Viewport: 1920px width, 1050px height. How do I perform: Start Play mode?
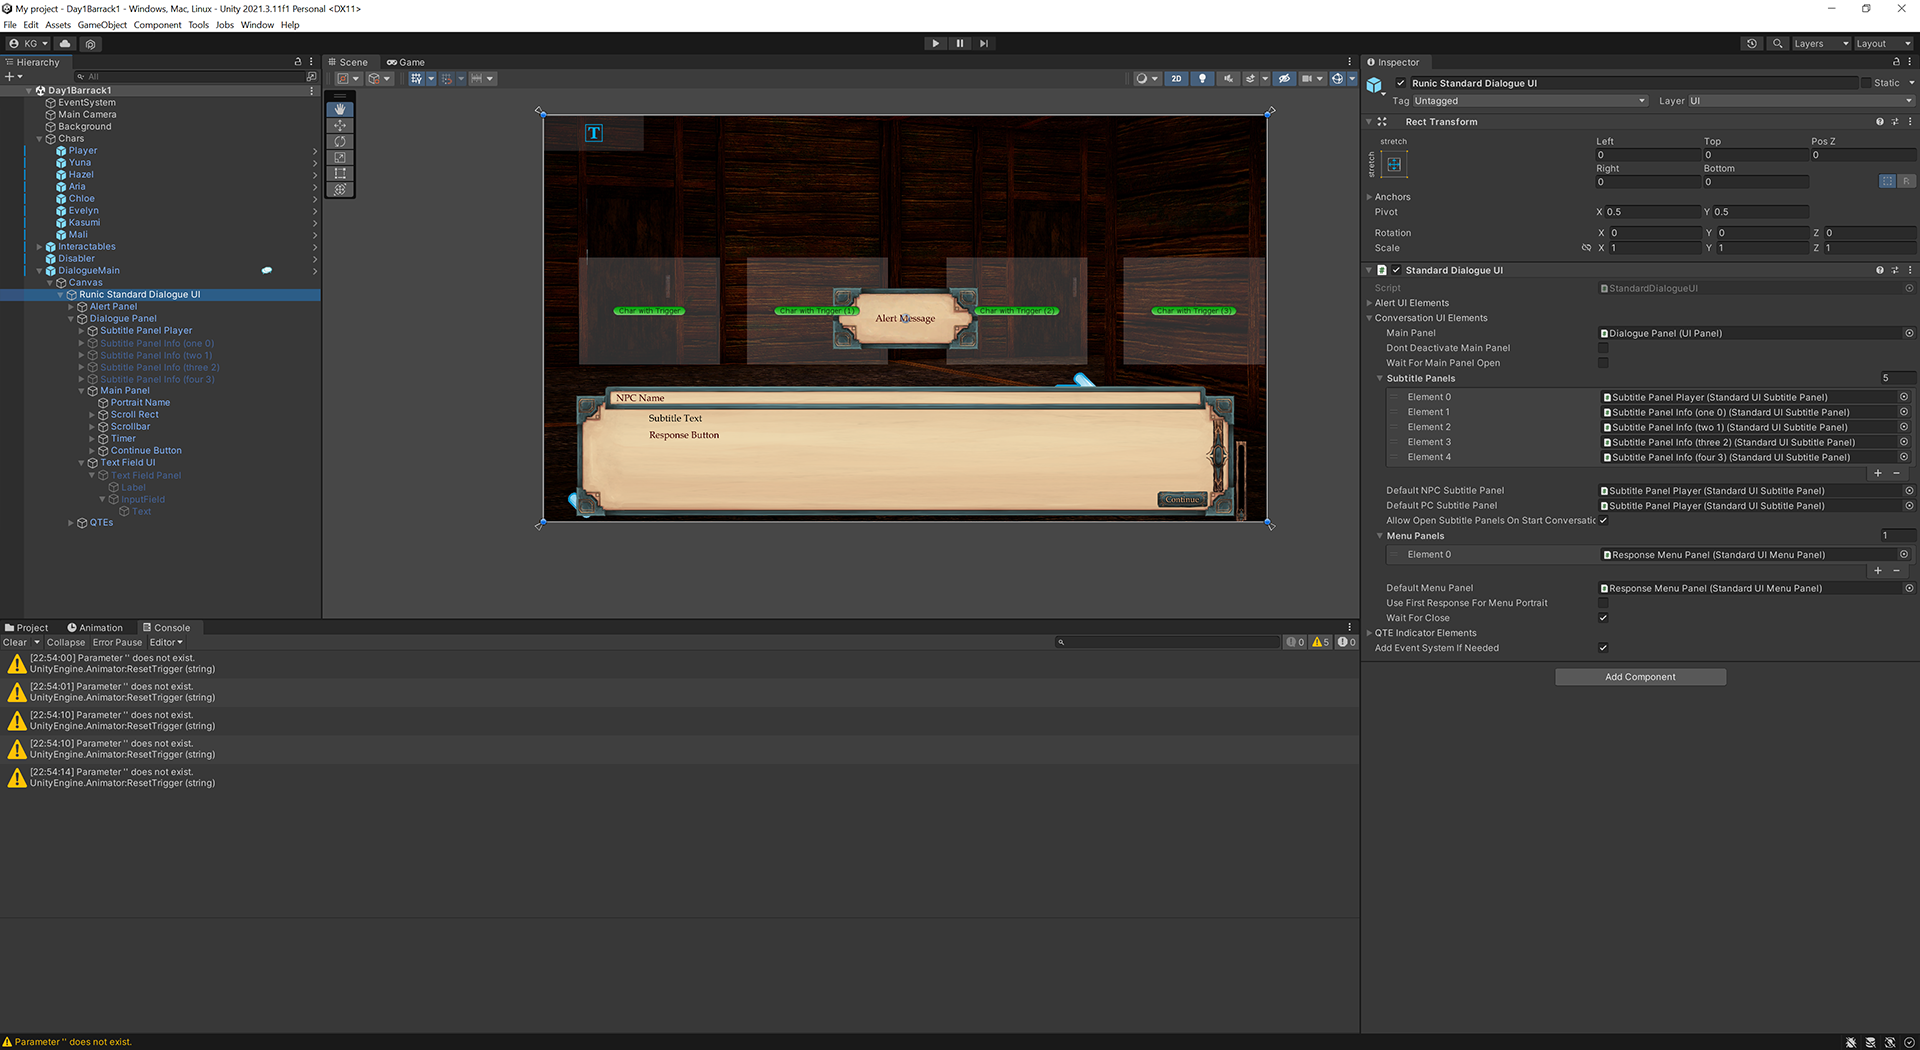click(935, 43)
